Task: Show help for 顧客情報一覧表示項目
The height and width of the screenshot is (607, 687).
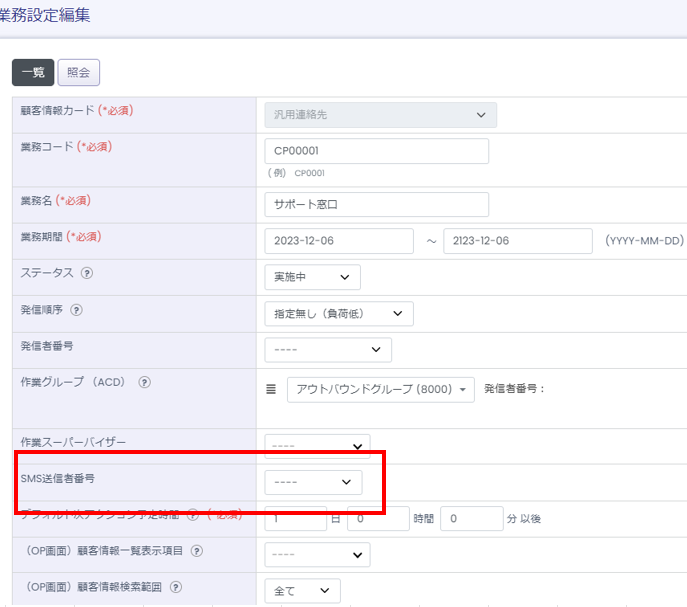Action: (x=197, y=551)
